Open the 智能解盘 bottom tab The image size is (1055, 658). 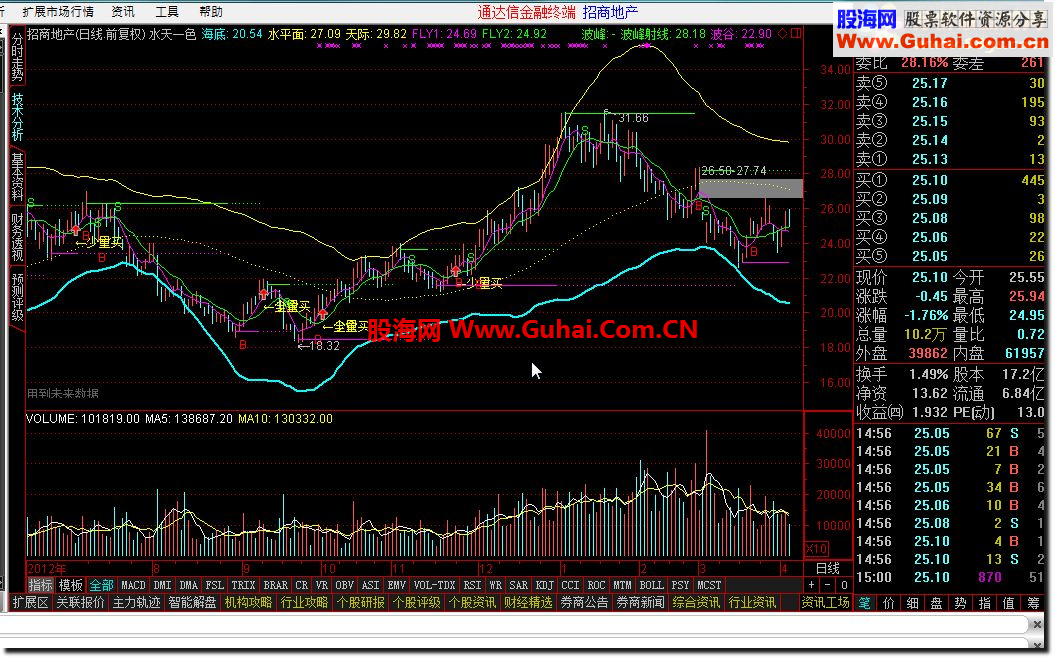pos(192,603)
